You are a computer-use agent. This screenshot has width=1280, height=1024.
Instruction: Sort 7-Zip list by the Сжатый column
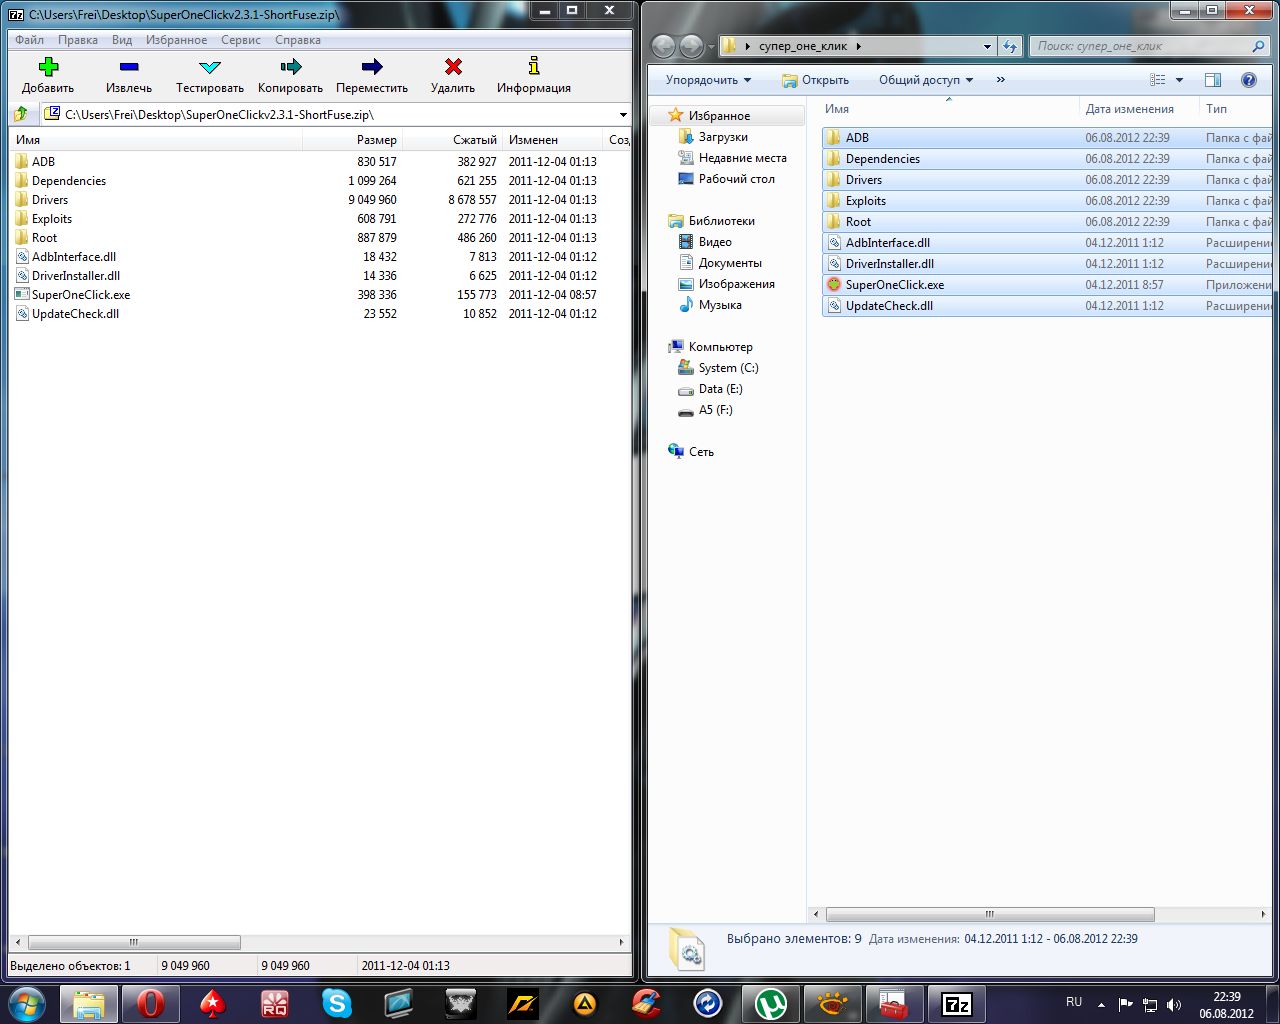pyautogui.click(x=452, y=140)
